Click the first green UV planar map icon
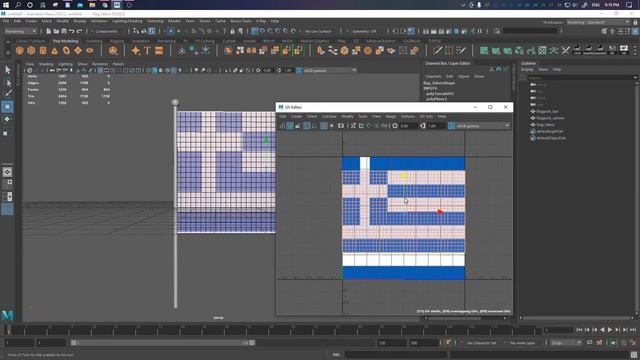This screenshot has height=360, width=640. coord(484,51)
